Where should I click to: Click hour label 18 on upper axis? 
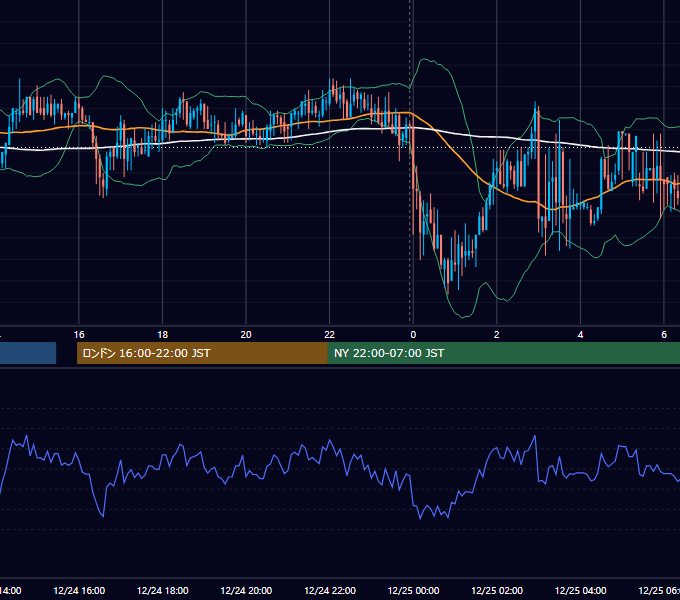(163, 335)
